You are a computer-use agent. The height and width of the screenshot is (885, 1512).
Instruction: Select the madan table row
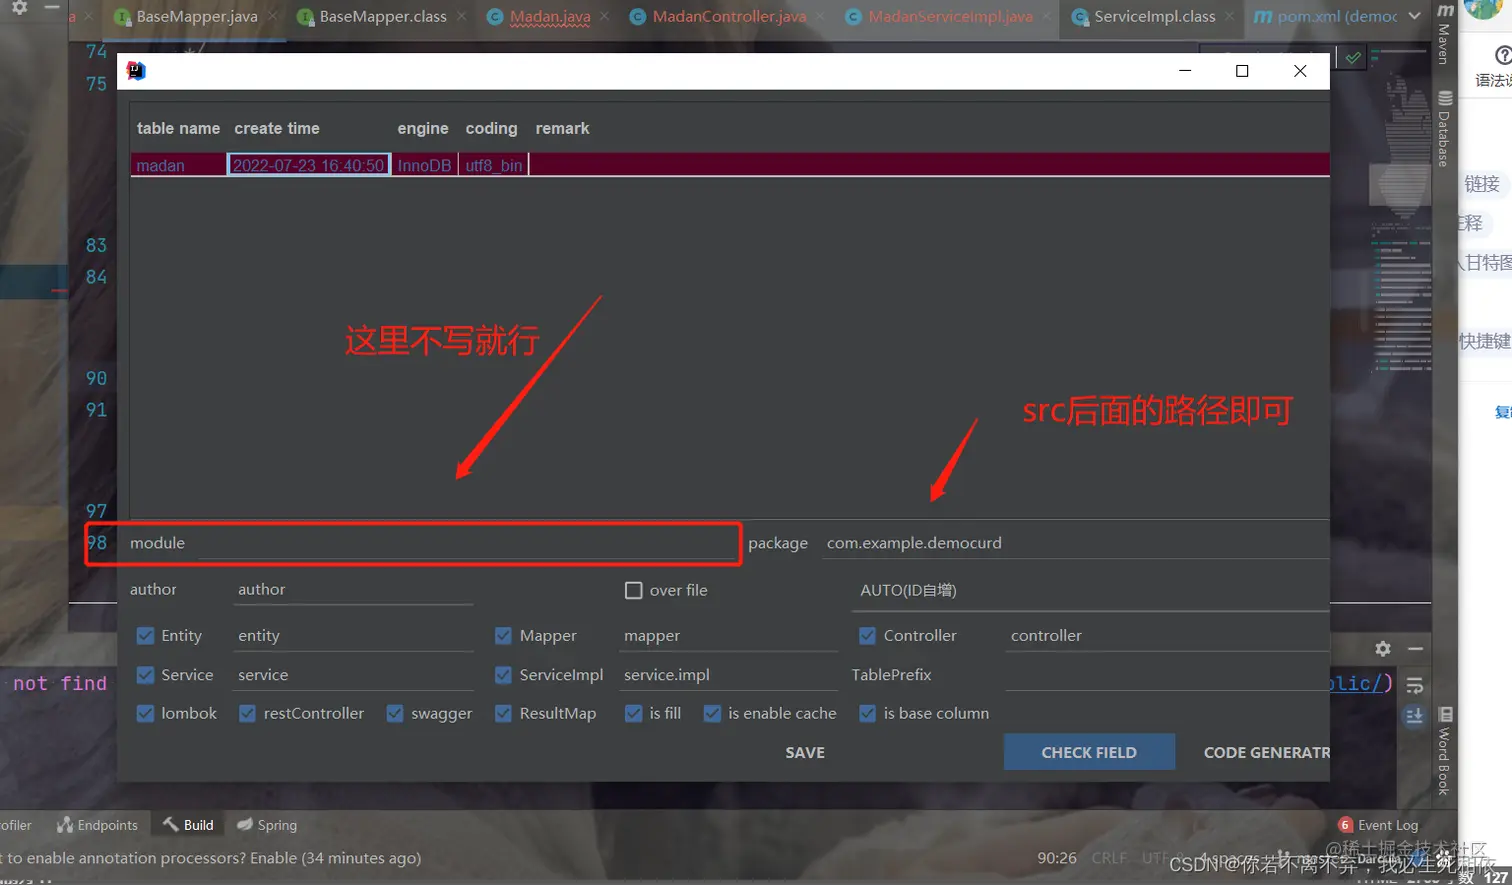tap(730, 165)
